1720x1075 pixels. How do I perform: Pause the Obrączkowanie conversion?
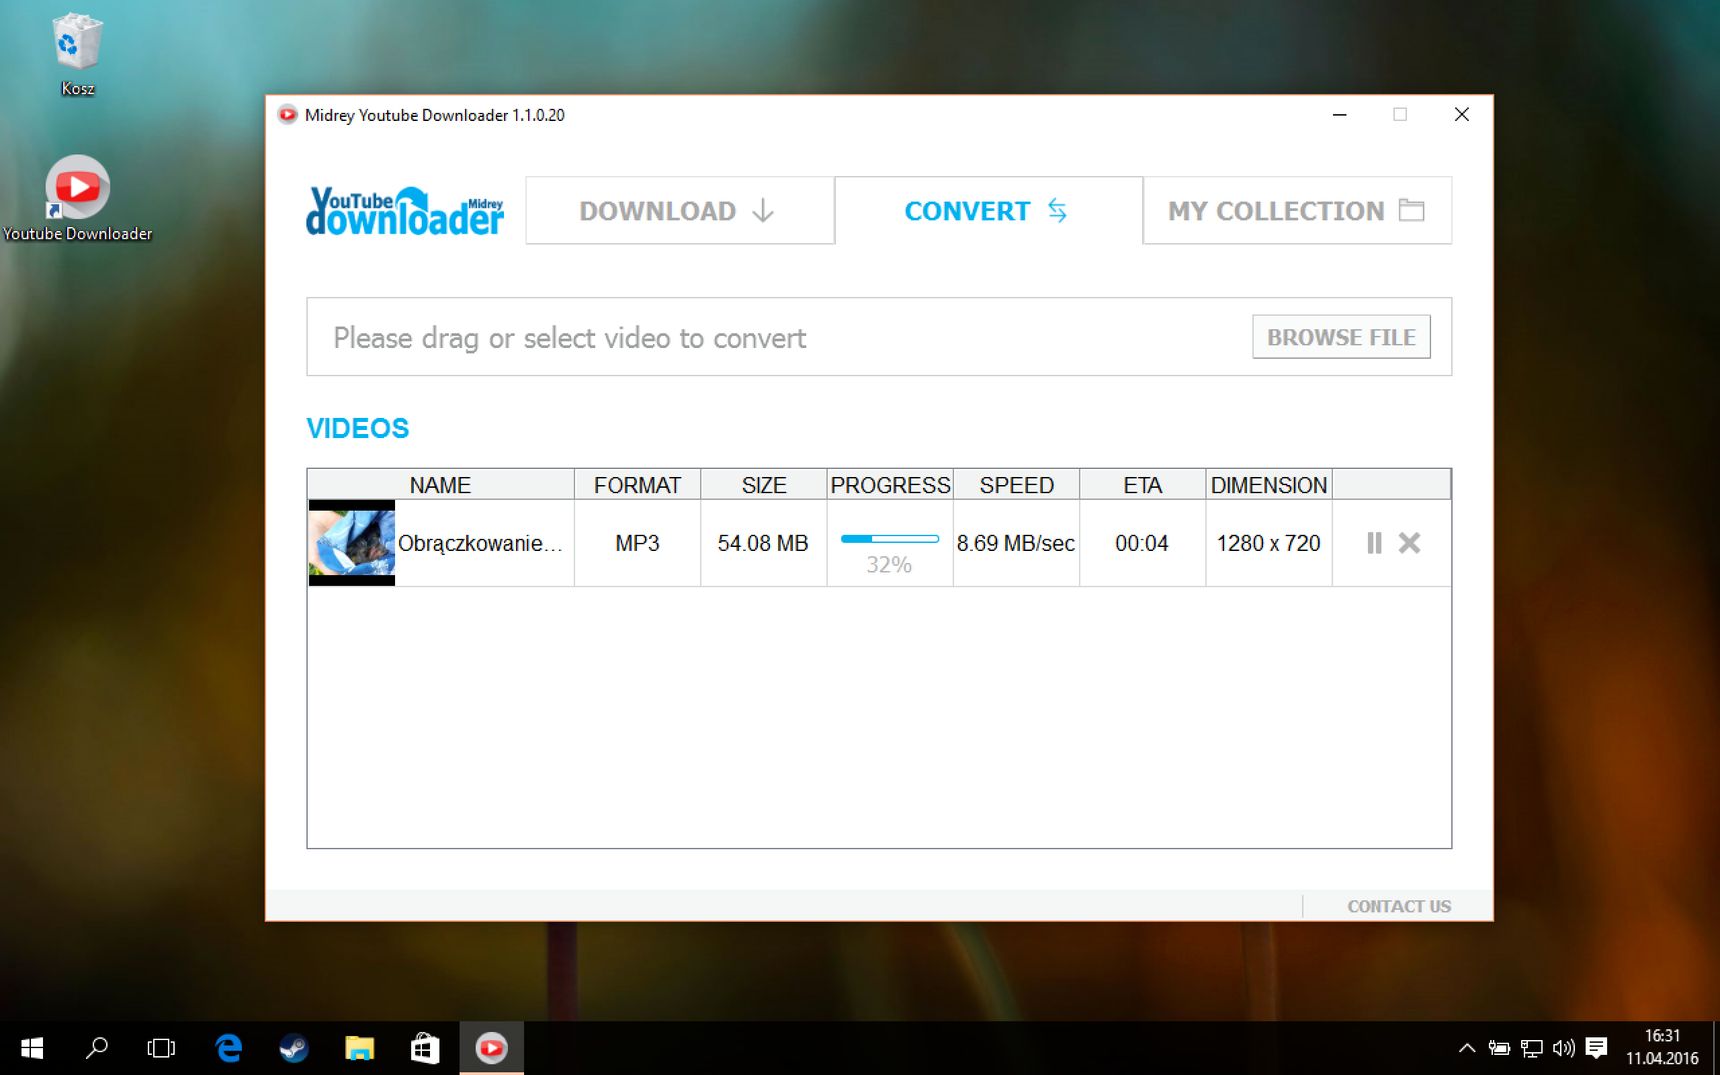[x=1374, y=543]
